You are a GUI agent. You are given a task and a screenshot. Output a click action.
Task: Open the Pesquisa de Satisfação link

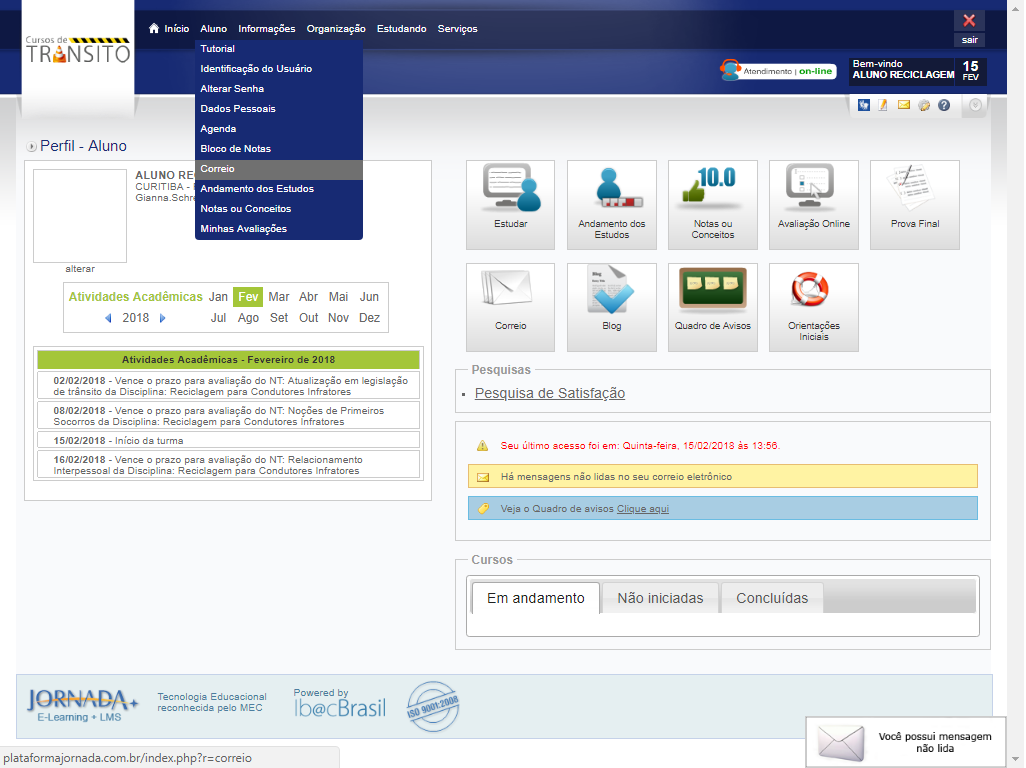[x=550, y=393]
